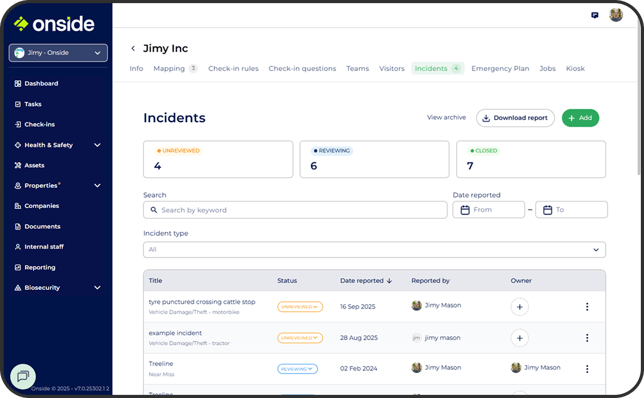
Task: Click the green Add button
Action: click(x=580, y=118)
